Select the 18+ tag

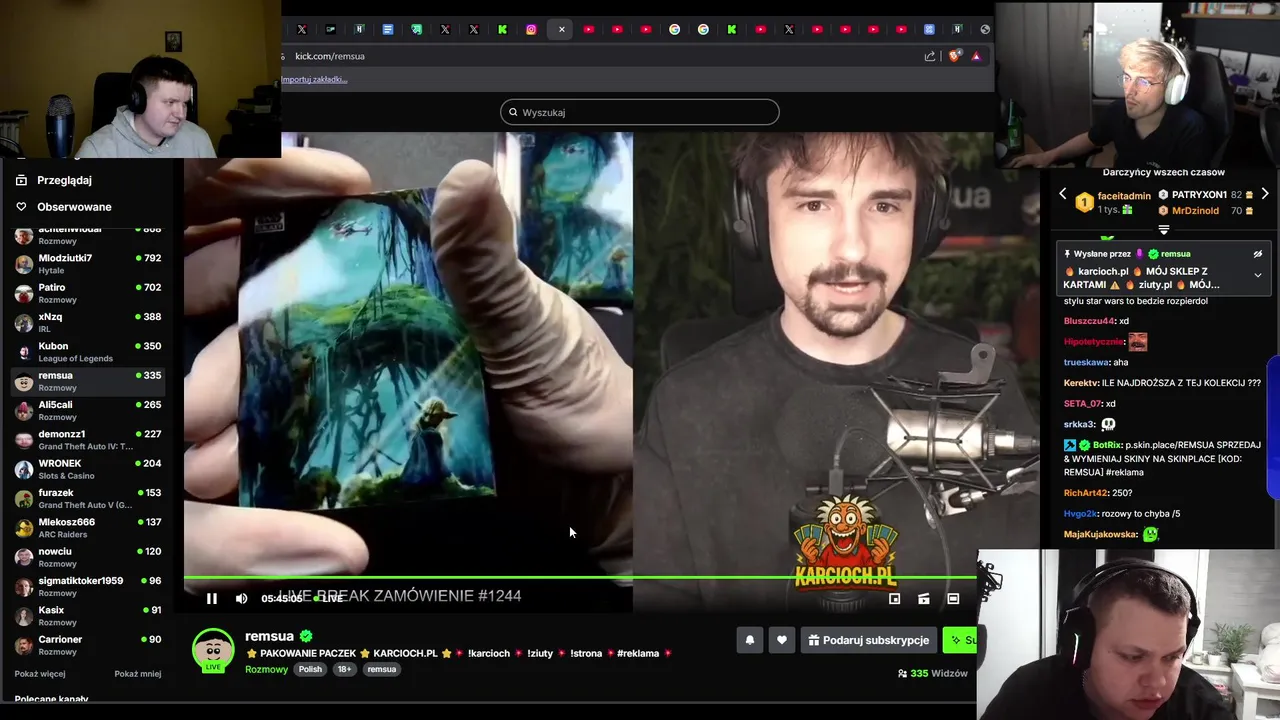pos(344,669)
